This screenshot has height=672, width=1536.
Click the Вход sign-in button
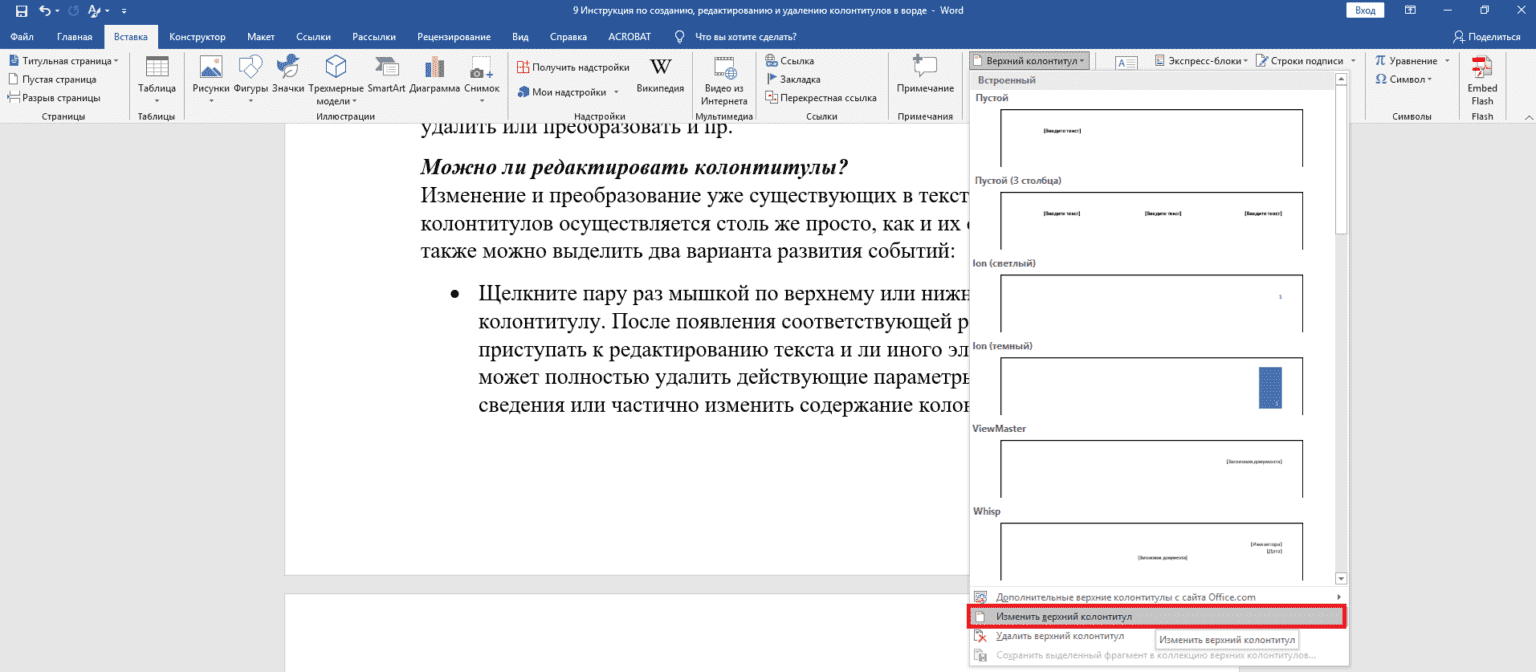pos(1365,10)
